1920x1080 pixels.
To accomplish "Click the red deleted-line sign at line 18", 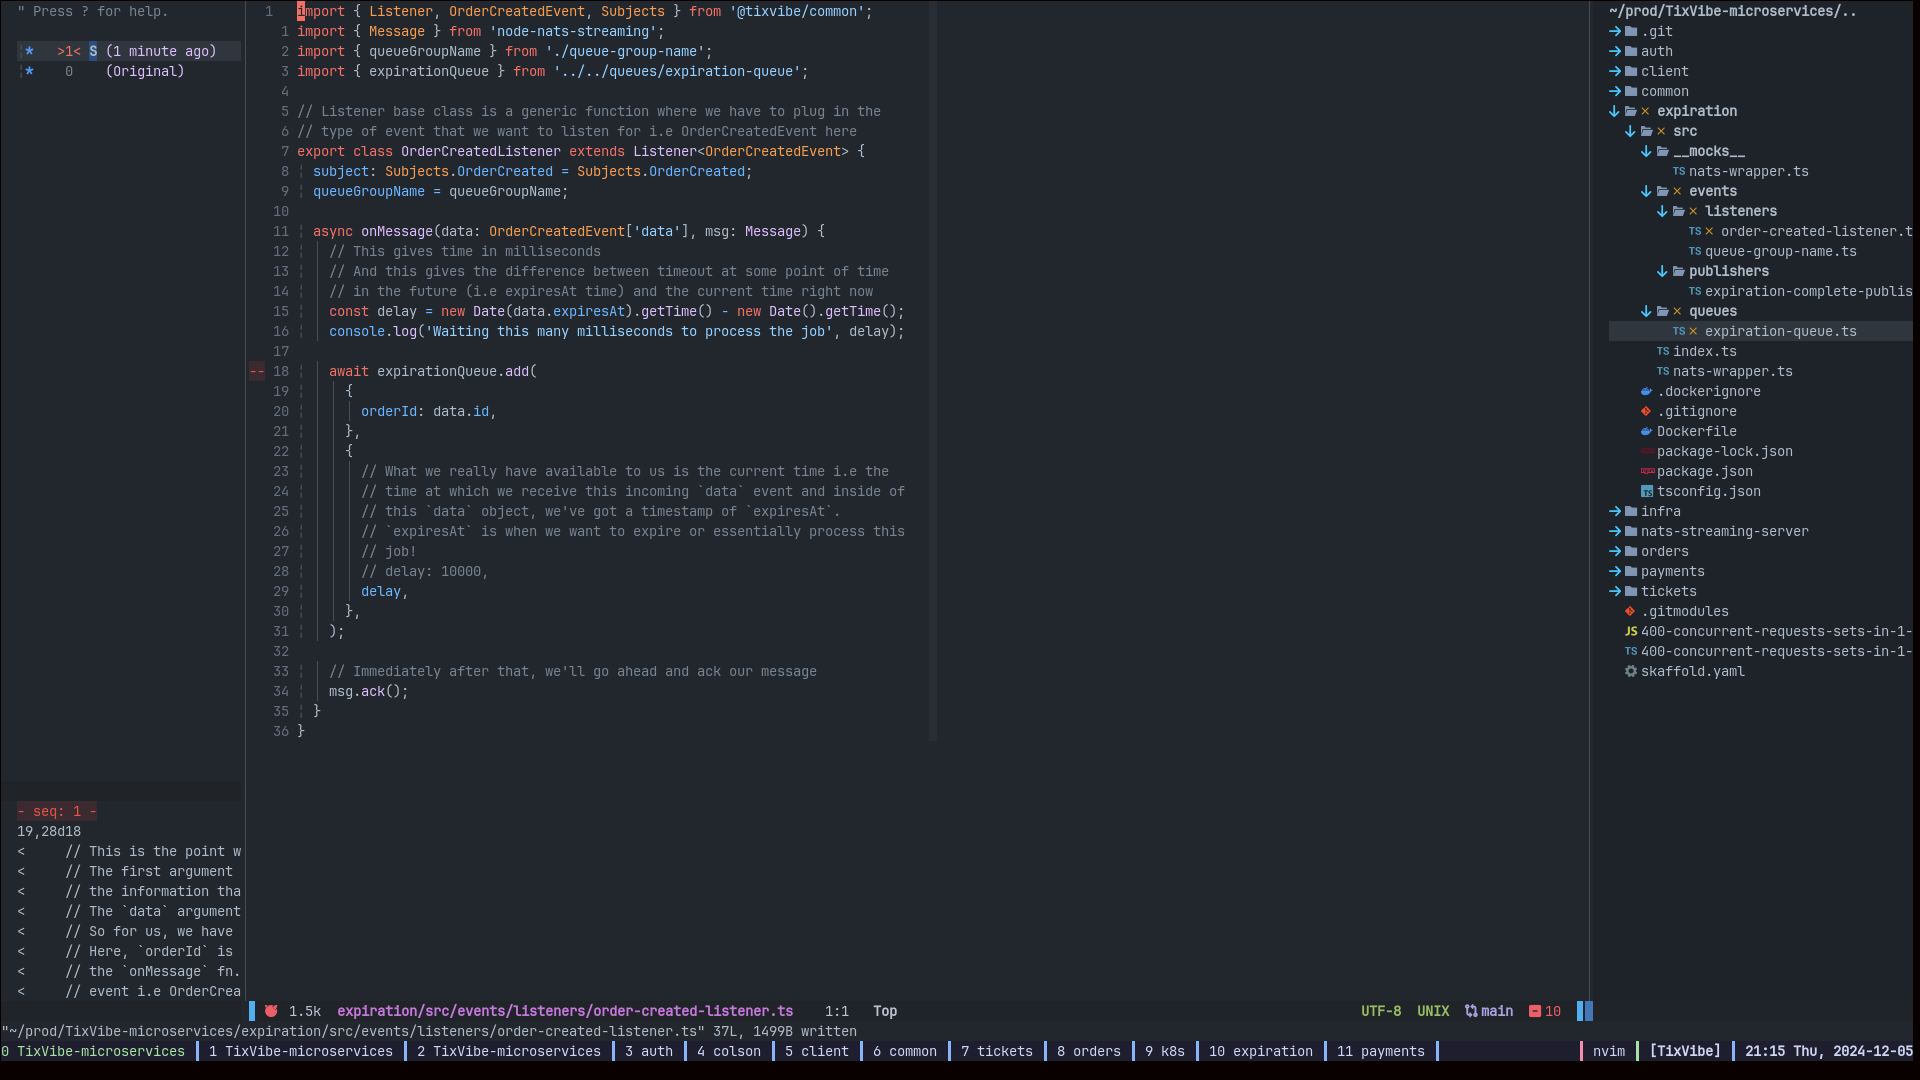I will point(257,371).
